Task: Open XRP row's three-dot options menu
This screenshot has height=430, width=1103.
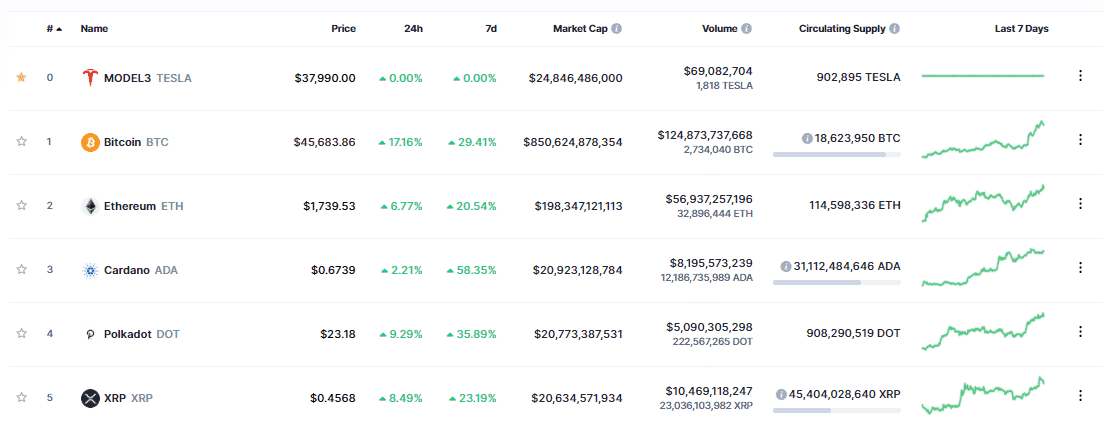Action: [1080, 396]
